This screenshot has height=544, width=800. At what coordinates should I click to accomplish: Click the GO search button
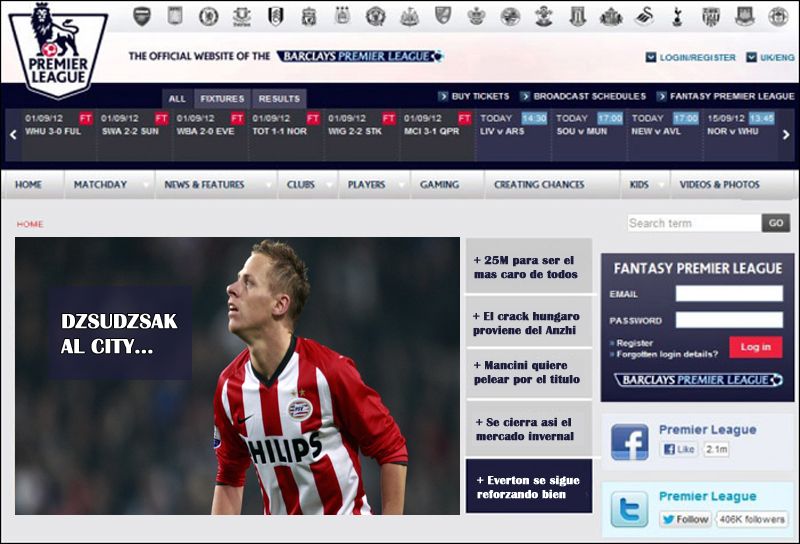(776, 223)
